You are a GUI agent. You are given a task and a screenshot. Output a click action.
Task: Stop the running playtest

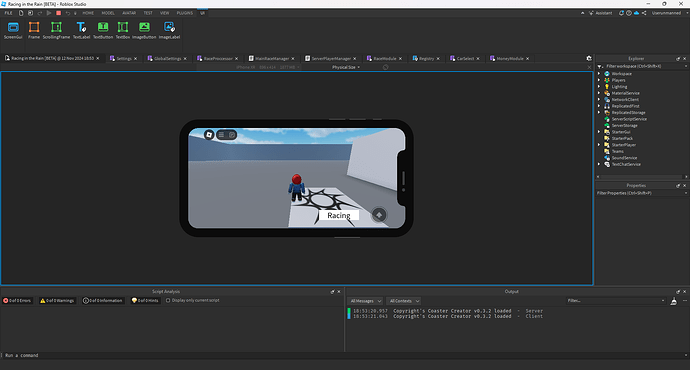pyautogui.click(x=58, y=13)
